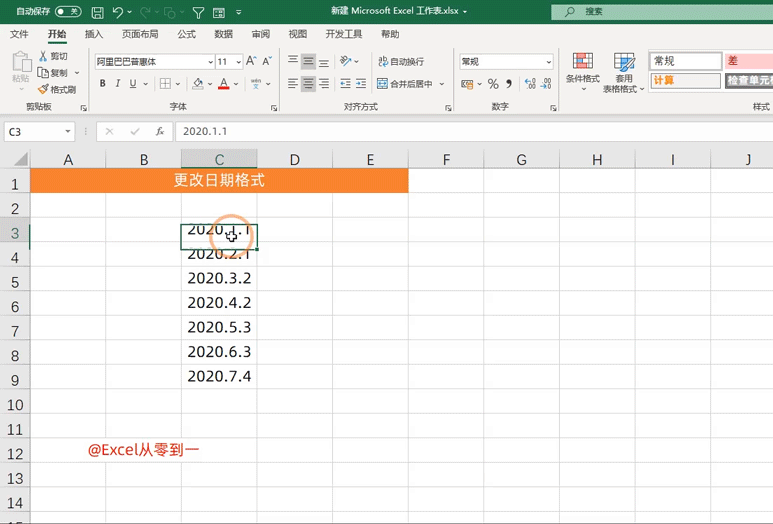
Task: Click the formula bar showing 2020.1.1
Action: point(473,132)
